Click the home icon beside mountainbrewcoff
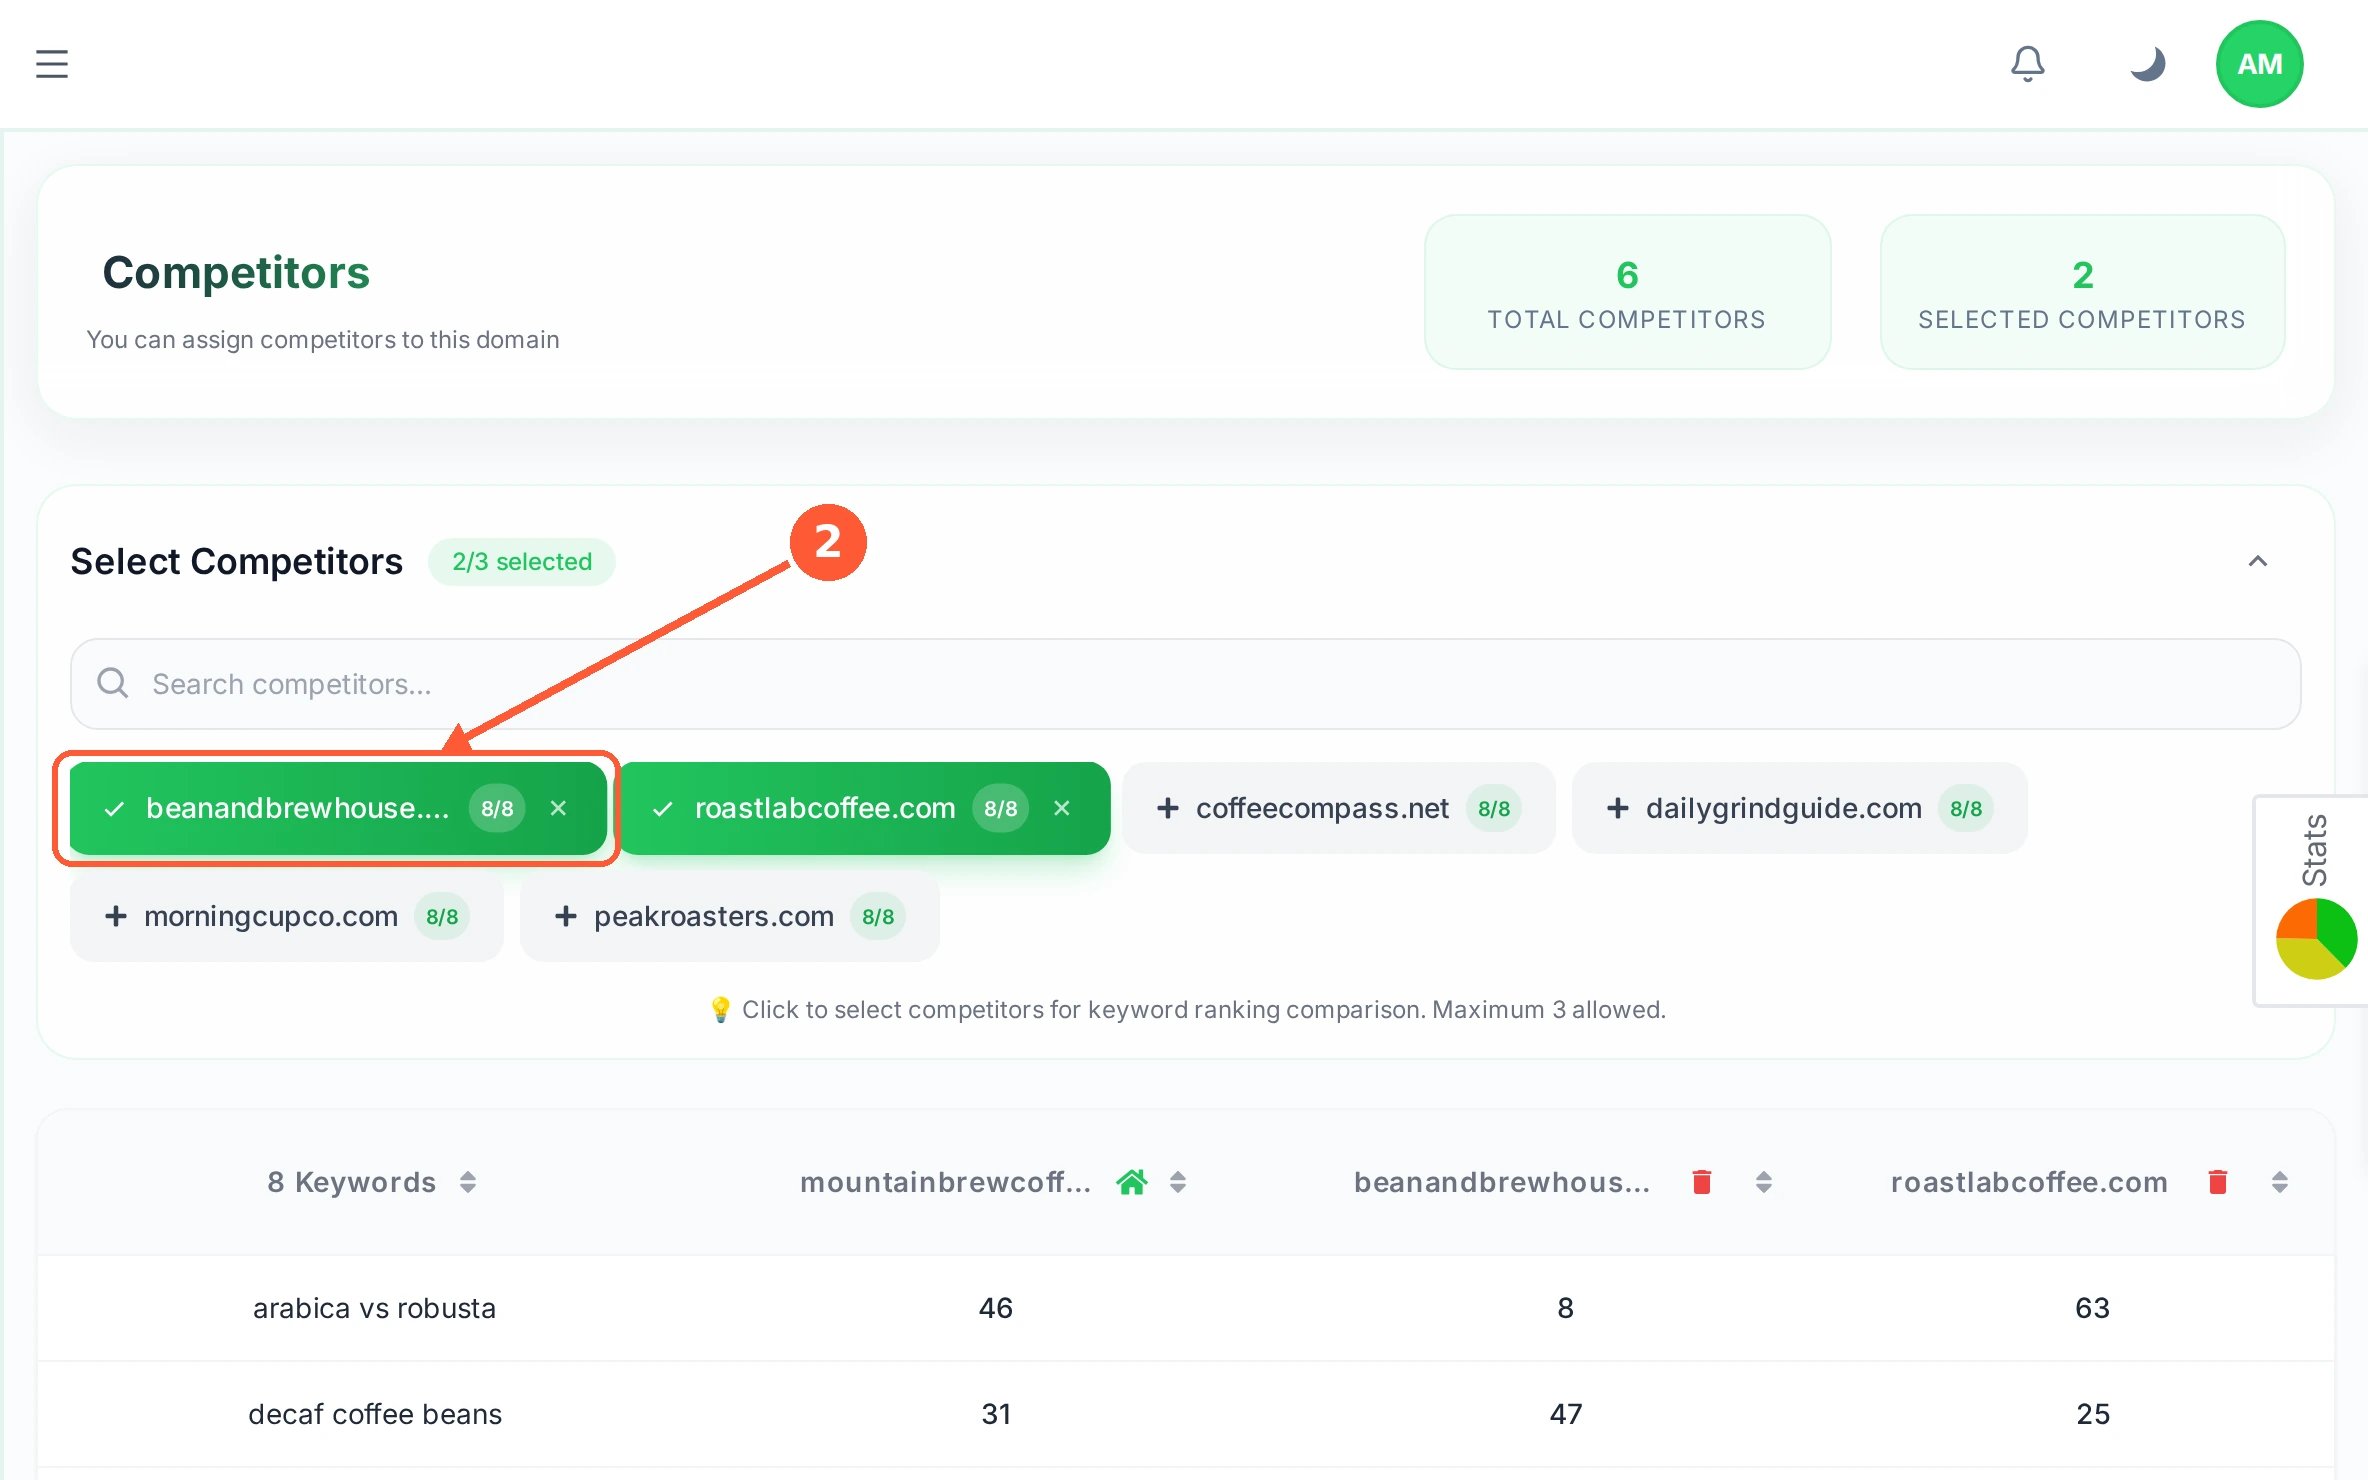This screenshot has height=1480, width=2368. 1132,1182
